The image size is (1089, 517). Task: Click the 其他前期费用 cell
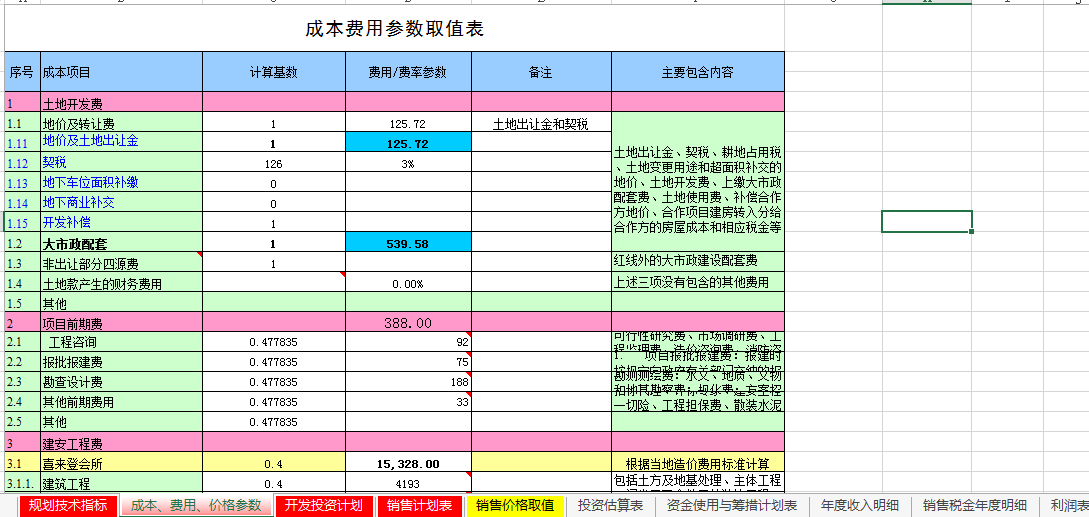(122, 402)
